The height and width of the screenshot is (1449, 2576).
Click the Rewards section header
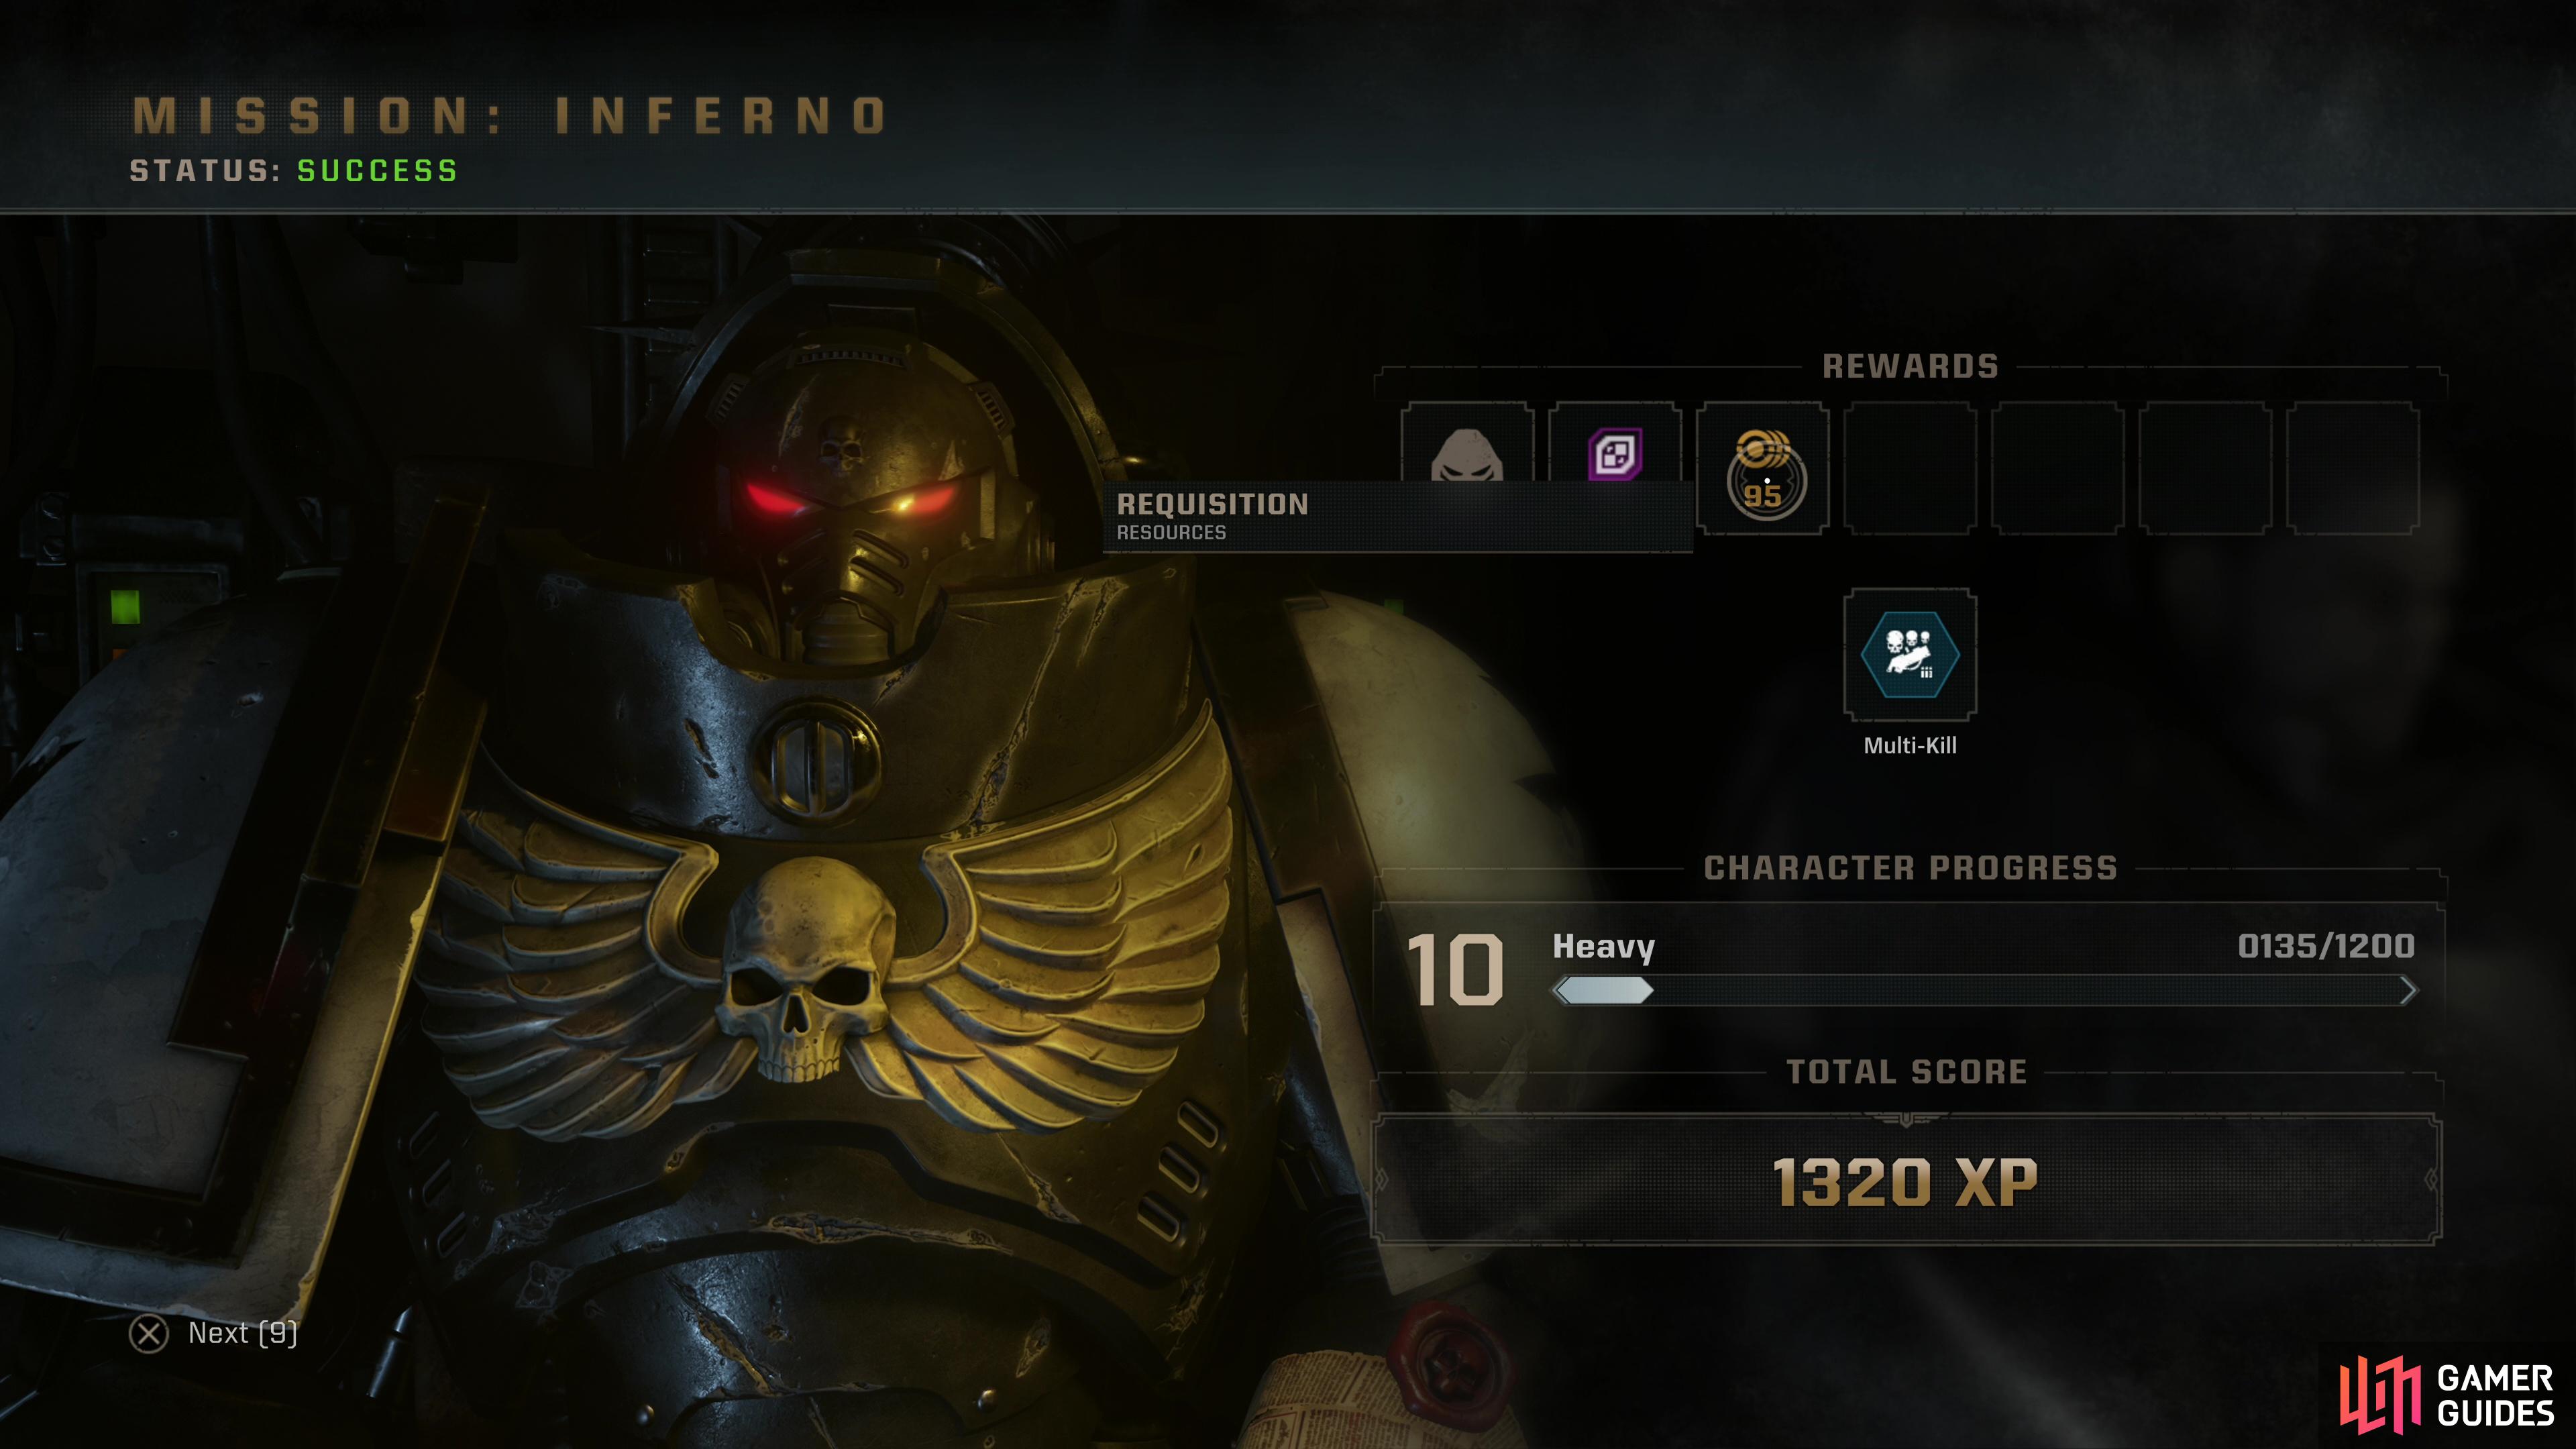point(1910,366)
